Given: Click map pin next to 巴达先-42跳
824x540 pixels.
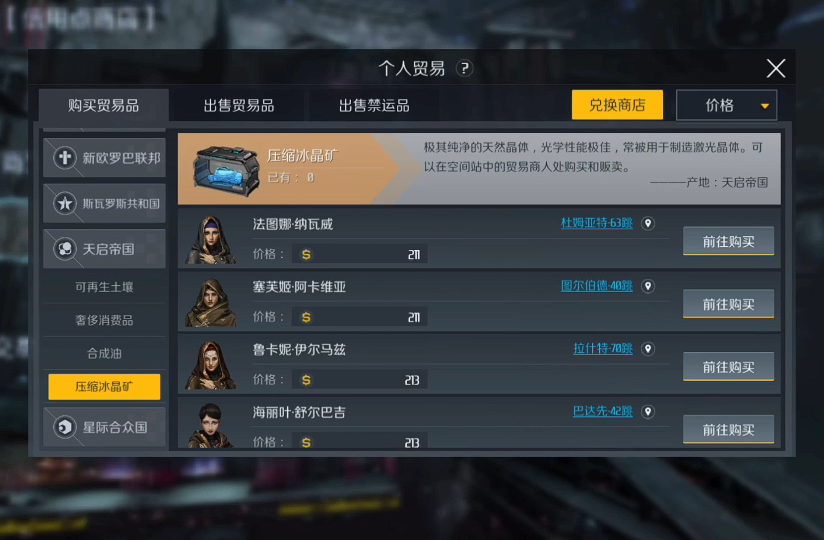Looking at the screenshot, I should point(648,412).
